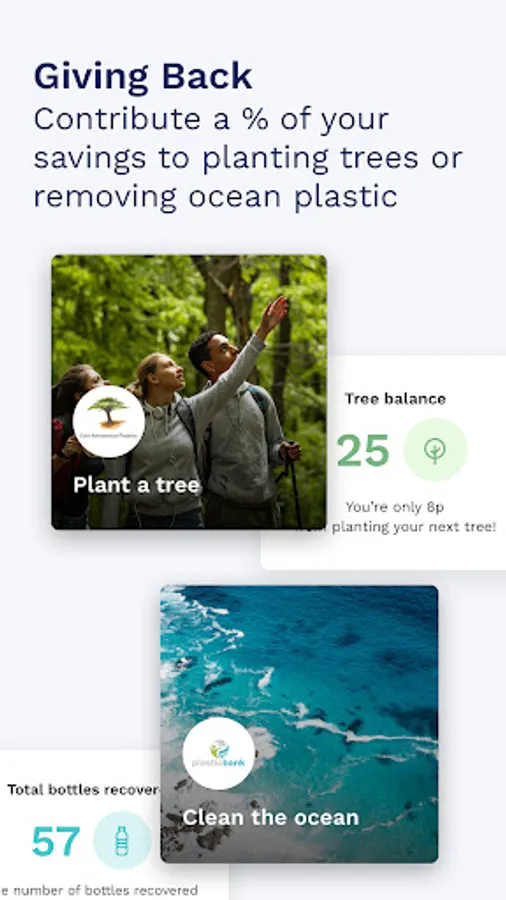Tap the plastic bottle icon beside 57
The height and width of the screenshot is (900, 506).
(122, 840)
